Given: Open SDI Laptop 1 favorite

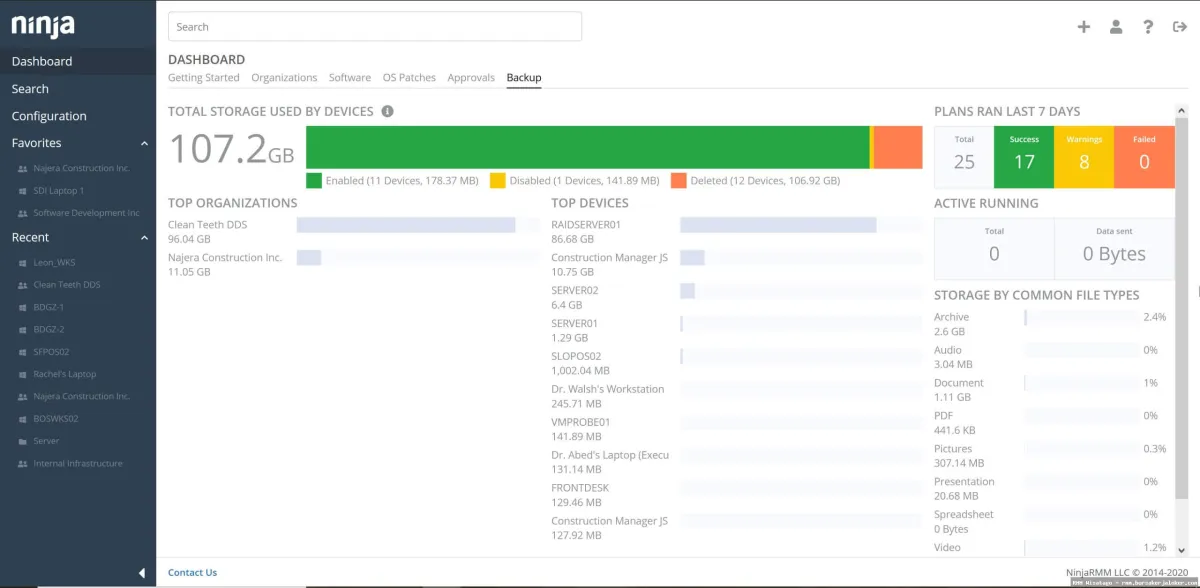Looking at the screenshot, I should pyautogui.click(x=58, y=191).
